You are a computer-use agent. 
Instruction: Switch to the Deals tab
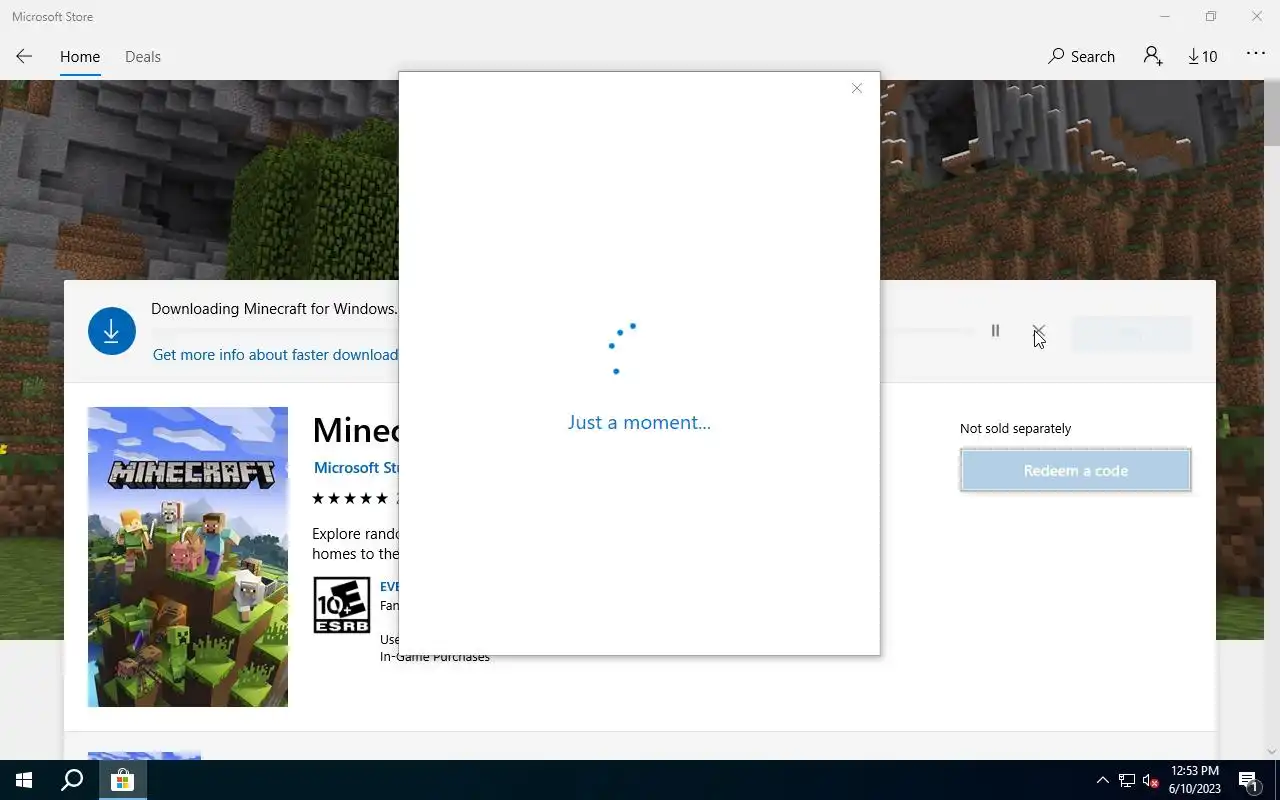click(143, 57)
